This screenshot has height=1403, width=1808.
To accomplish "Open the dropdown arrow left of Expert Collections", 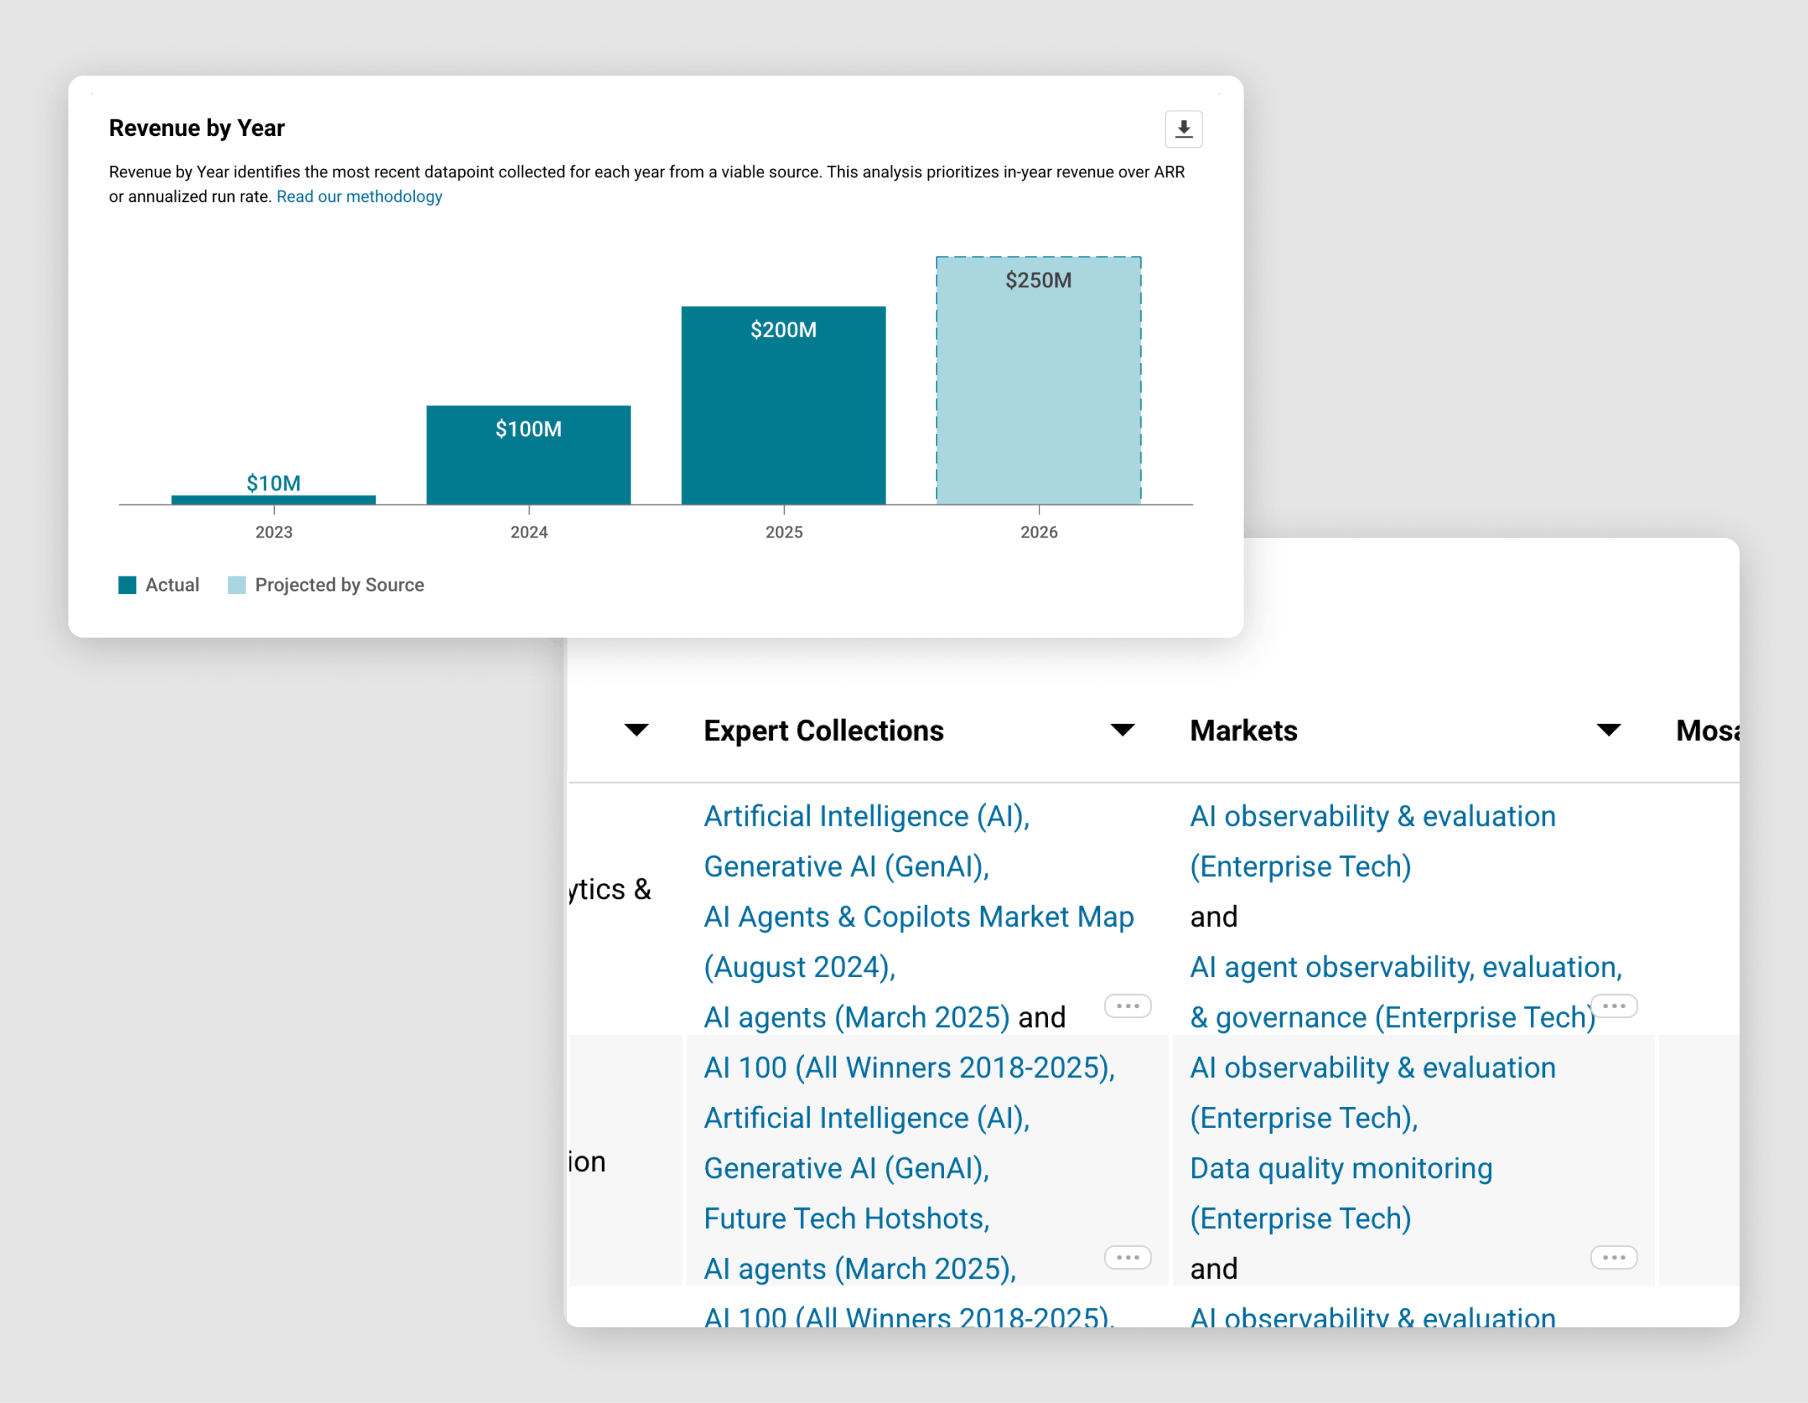I will [636, 730].
